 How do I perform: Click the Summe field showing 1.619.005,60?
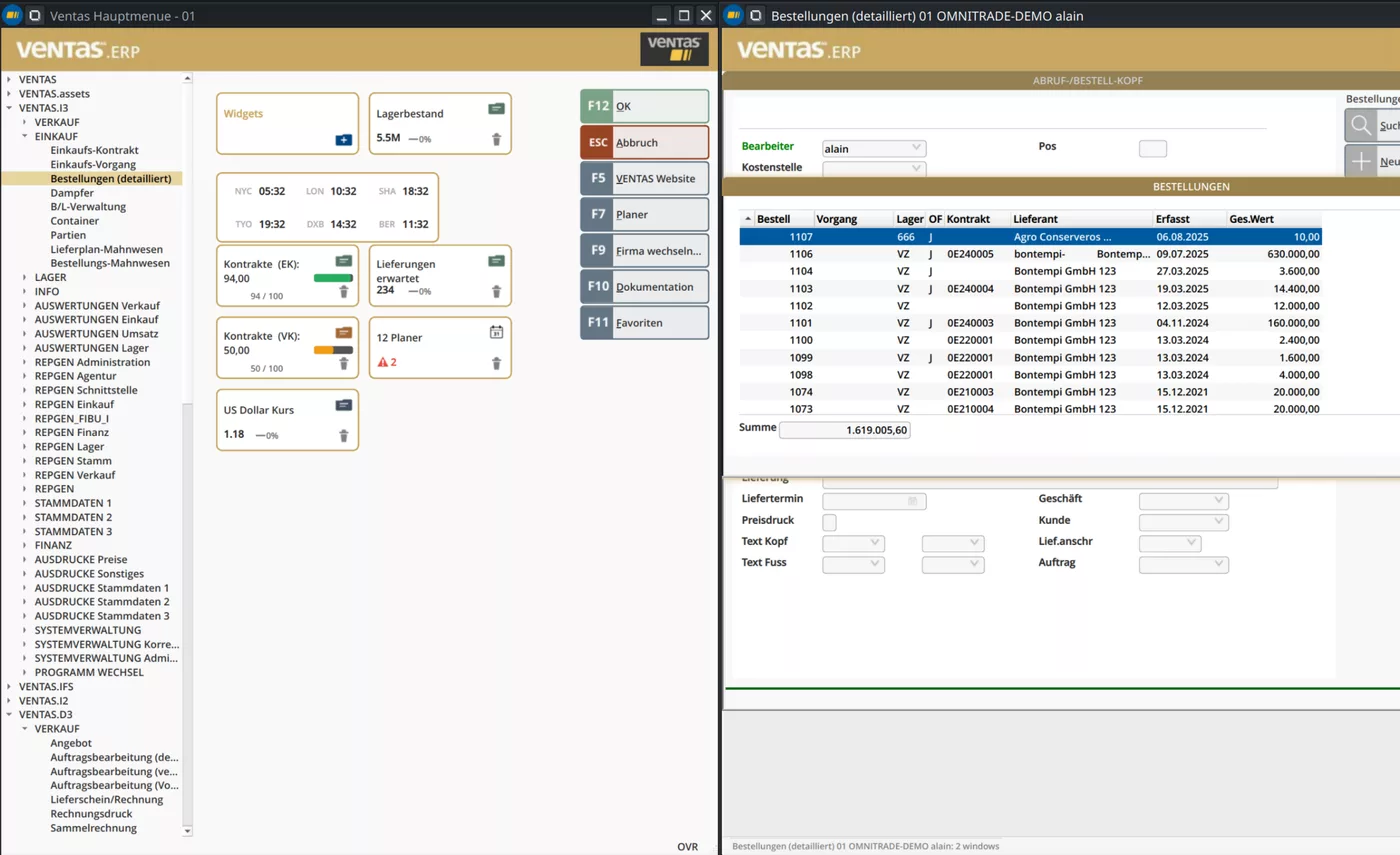click(x=845, y=430)
